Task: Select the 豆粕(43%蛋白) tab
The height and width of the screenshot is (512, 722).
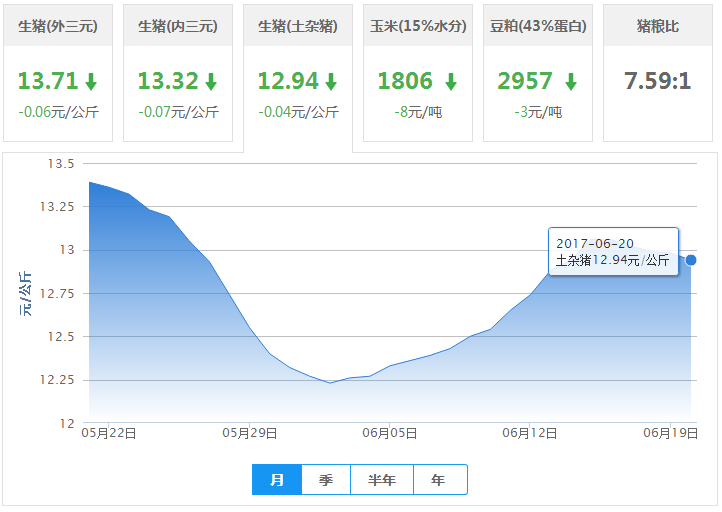Action: pos(538,26)
